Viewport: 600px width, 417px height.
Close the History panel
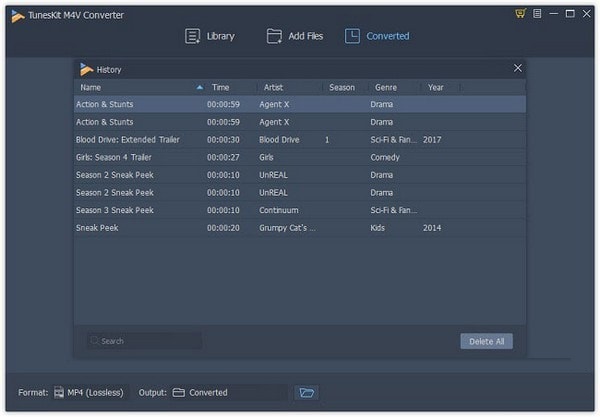pyautogui.click(x=518, y=68)
